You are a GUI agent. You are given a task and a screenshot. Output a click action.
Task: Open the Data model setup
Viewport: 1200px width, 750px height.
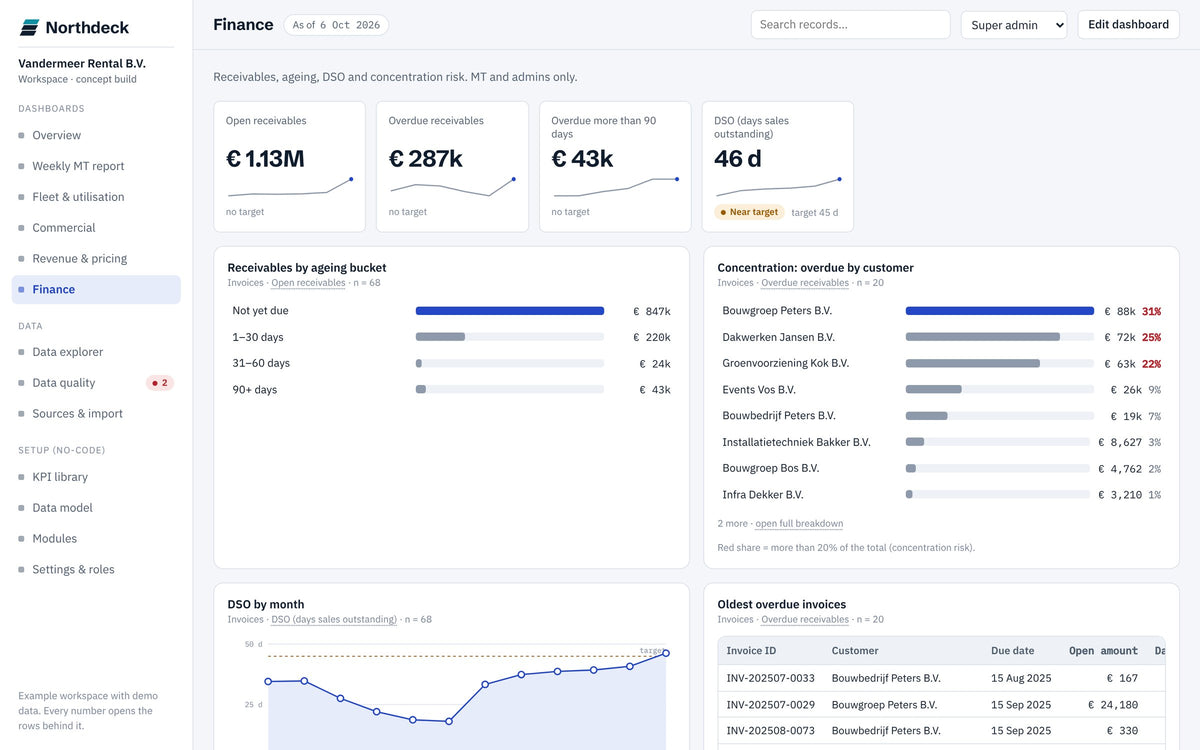click(96, 508)
